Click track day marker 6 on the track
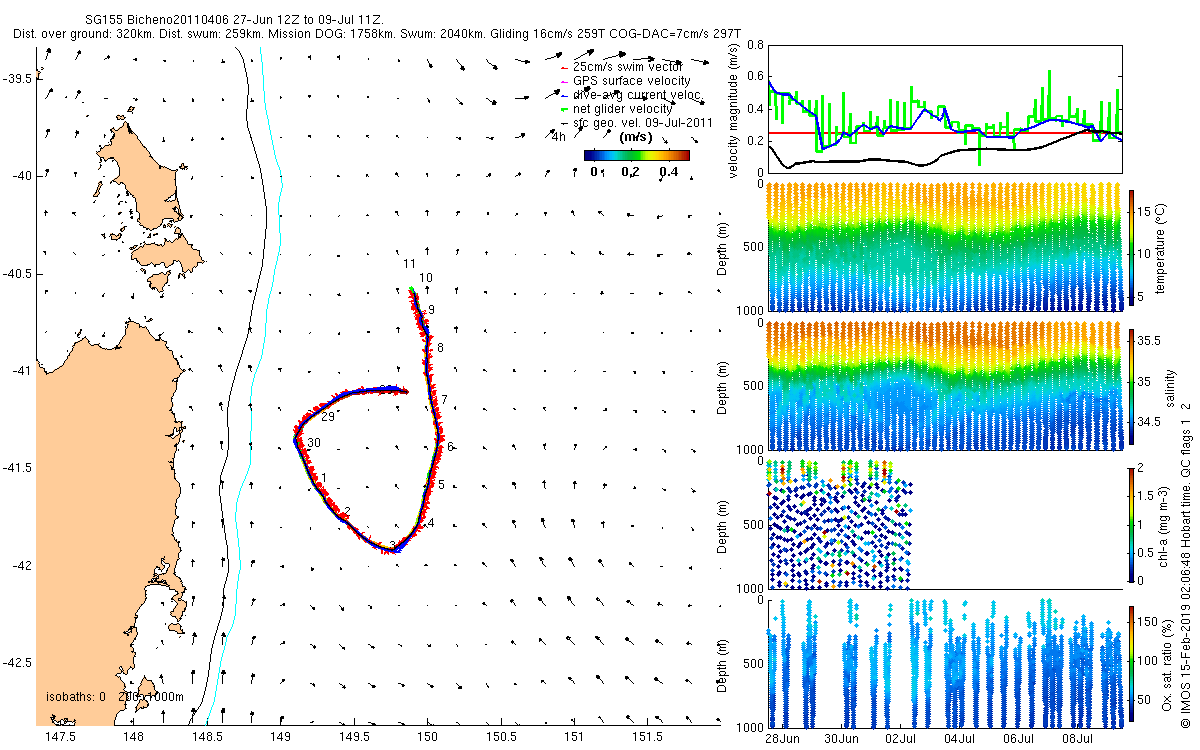Viewport: 1200px width, 750px height. 451,447
